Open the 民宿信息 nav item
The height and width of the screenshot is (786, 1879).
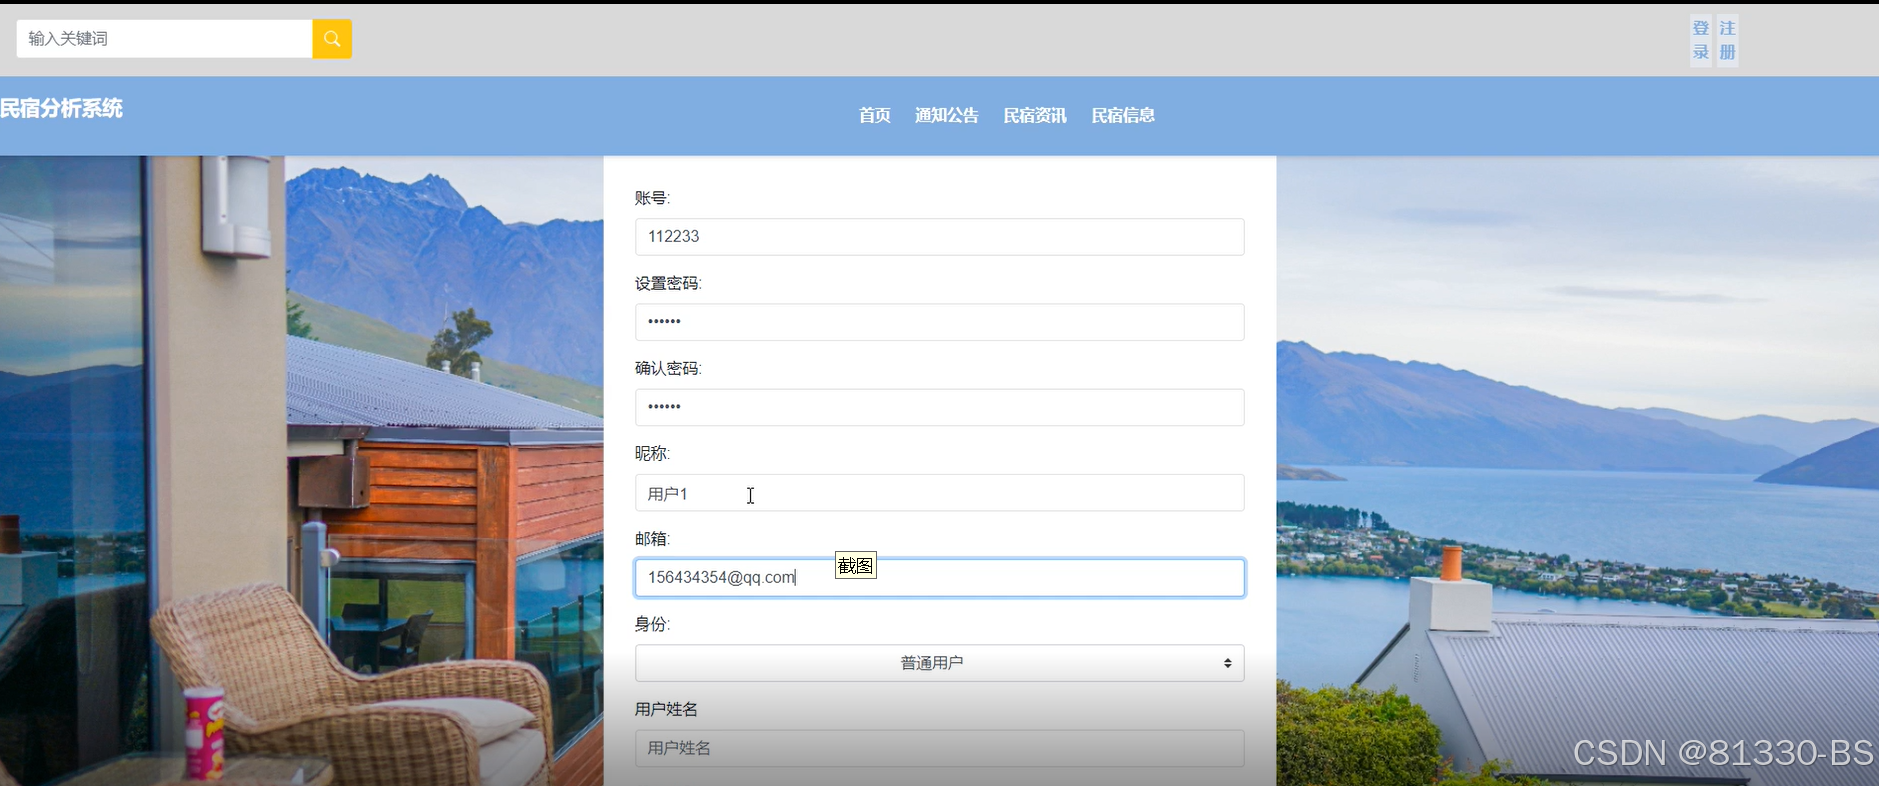point(1123,116)
